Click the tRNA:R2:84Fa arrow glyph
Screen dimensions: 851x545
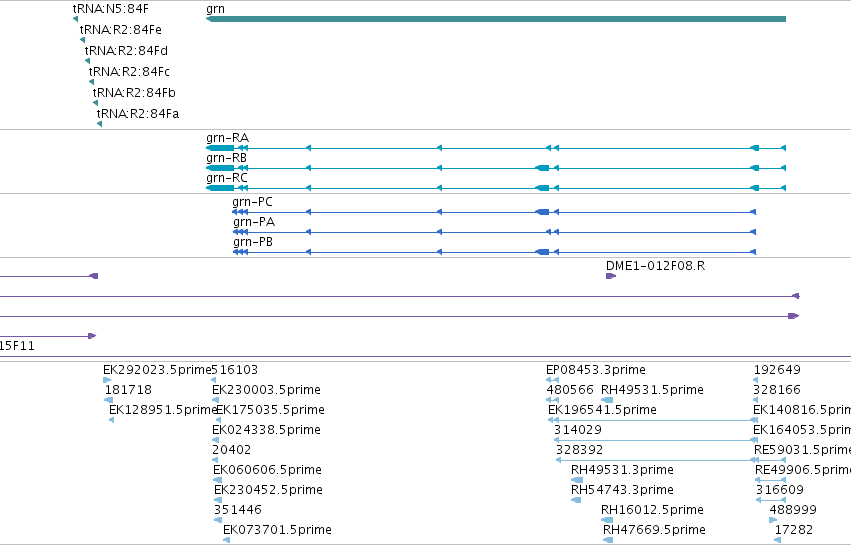pos(99,124)
